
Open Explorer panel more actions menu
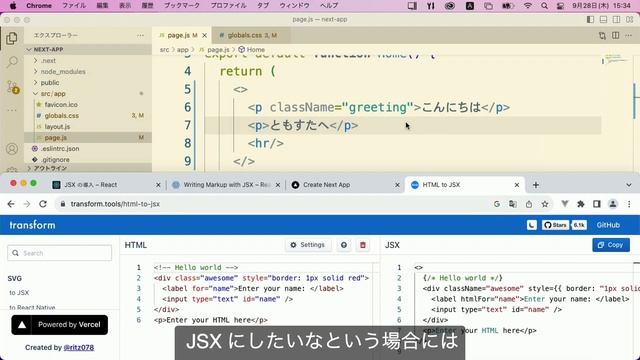pos(140,36)
